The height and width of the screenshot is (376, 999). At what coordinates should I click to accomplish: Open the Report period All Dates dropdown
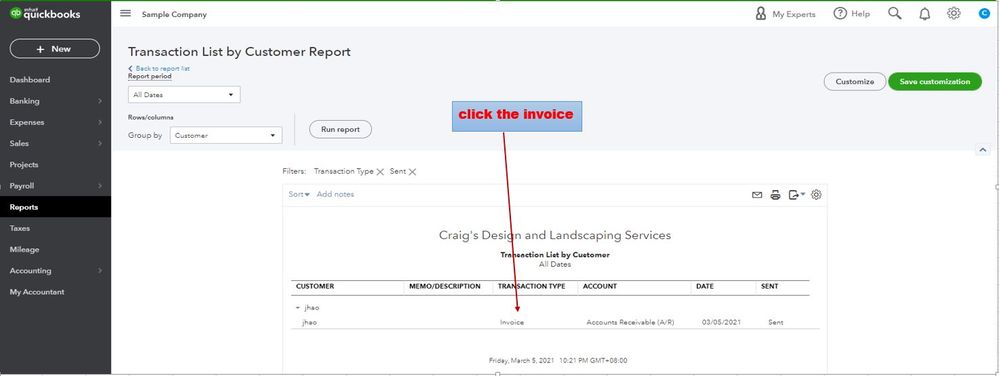click(184, 94)
